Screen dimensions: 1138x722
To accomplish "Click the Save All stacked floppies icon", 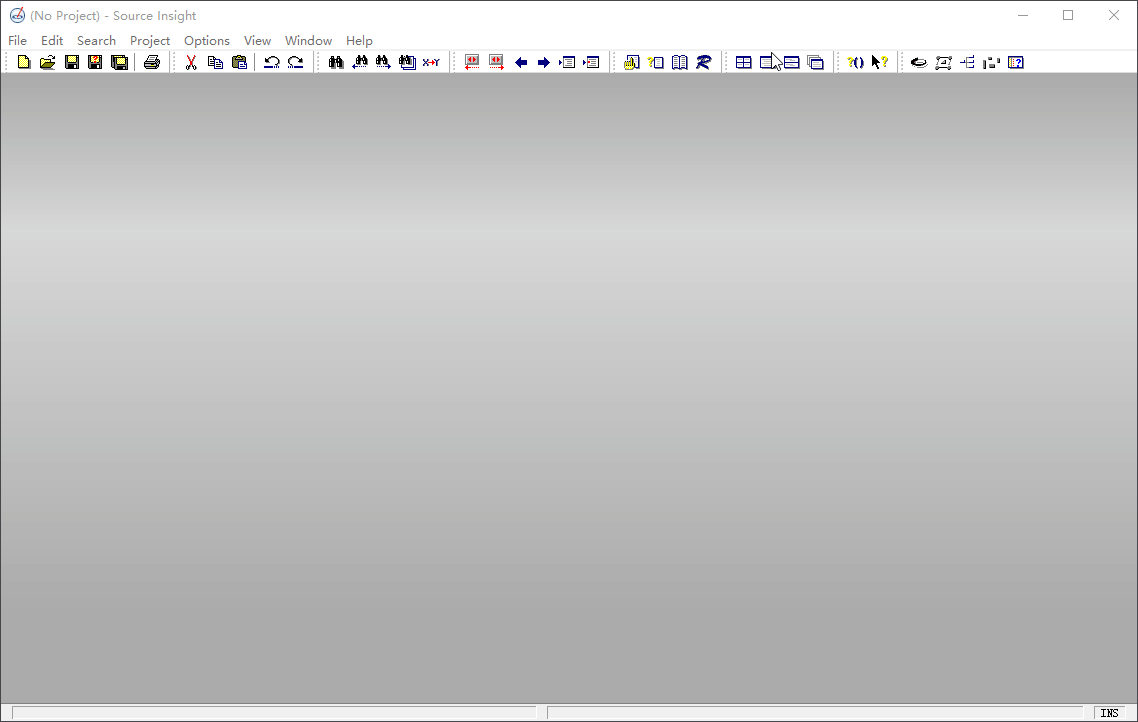I will pos(120,62).
